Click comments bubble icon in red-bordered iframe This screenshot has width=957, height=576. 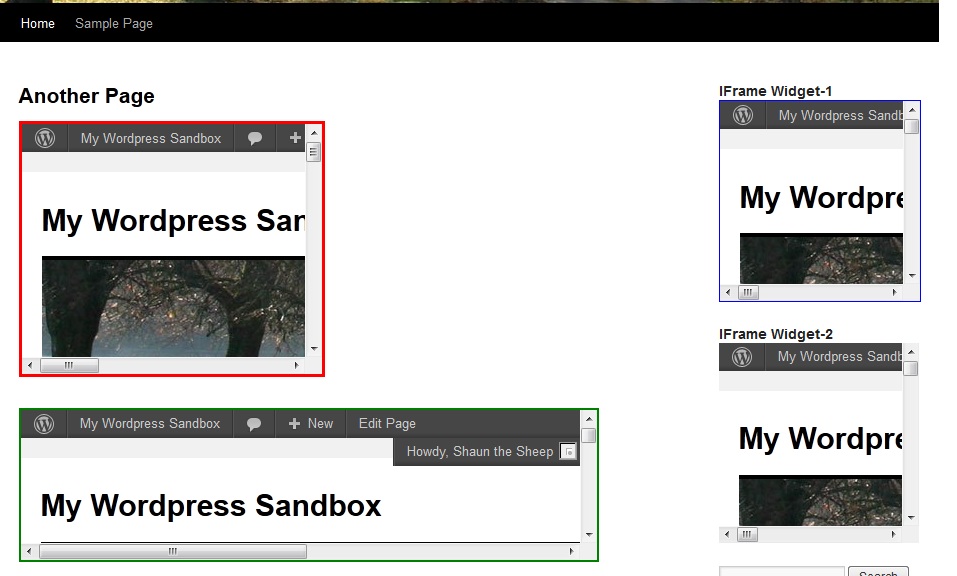point(255,139)
